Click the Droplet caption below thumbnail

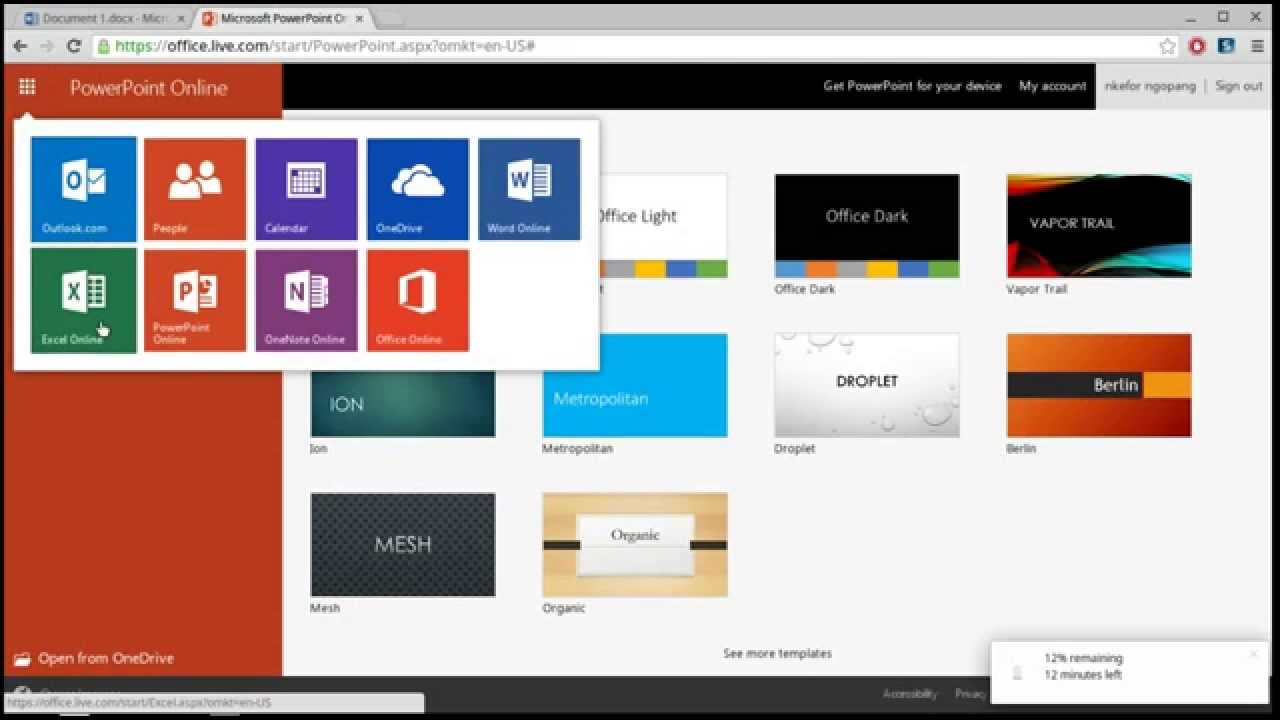(794, 448)
